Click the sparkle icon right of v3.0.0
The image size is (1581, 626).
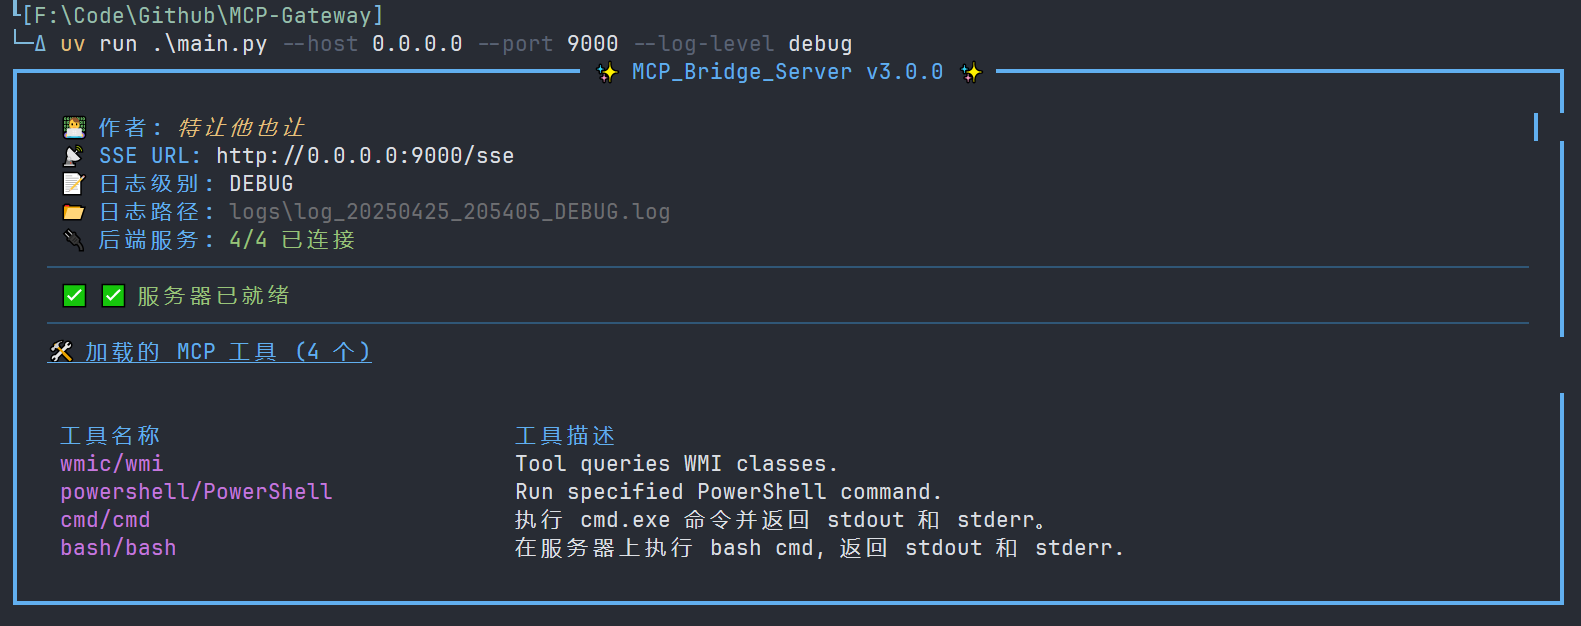[971, 72]
